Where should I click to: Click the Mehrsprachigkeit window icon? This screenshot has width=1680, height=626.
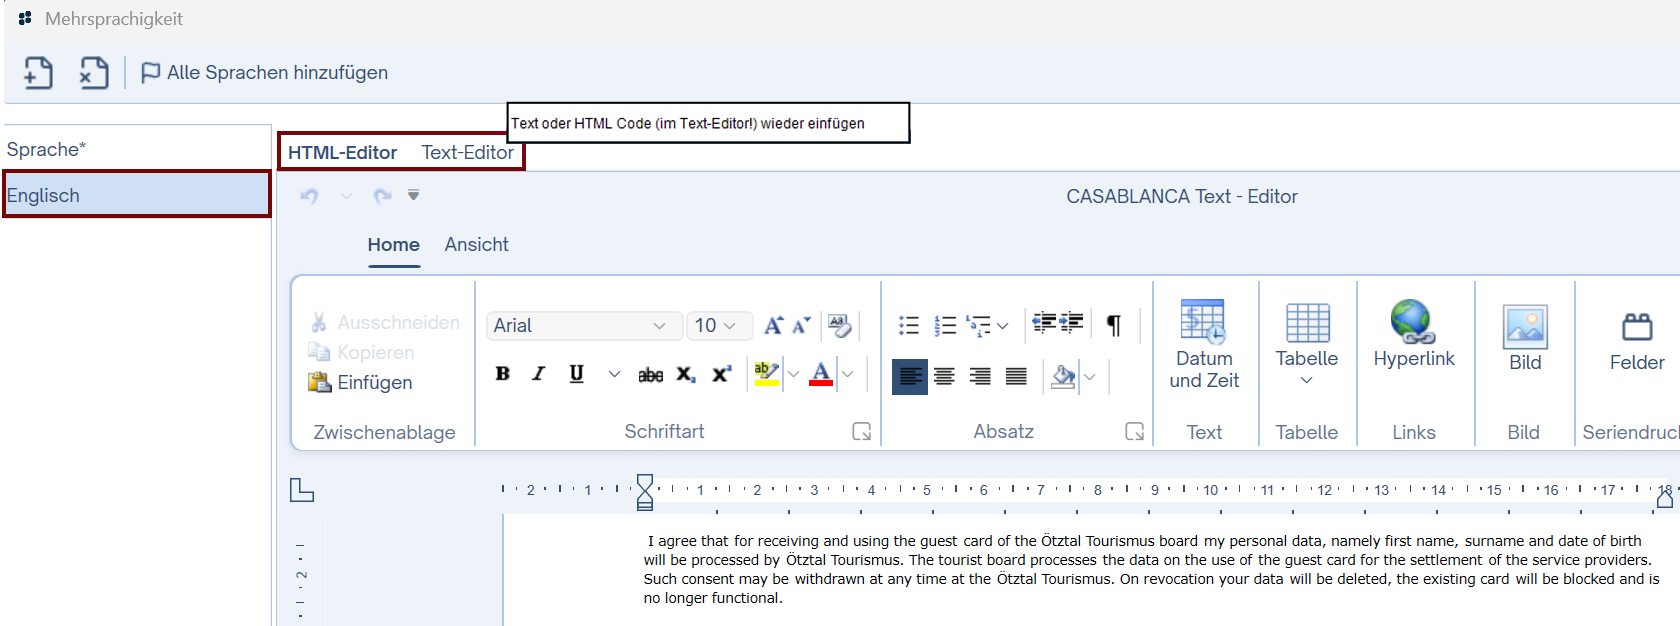coord(25,18)
